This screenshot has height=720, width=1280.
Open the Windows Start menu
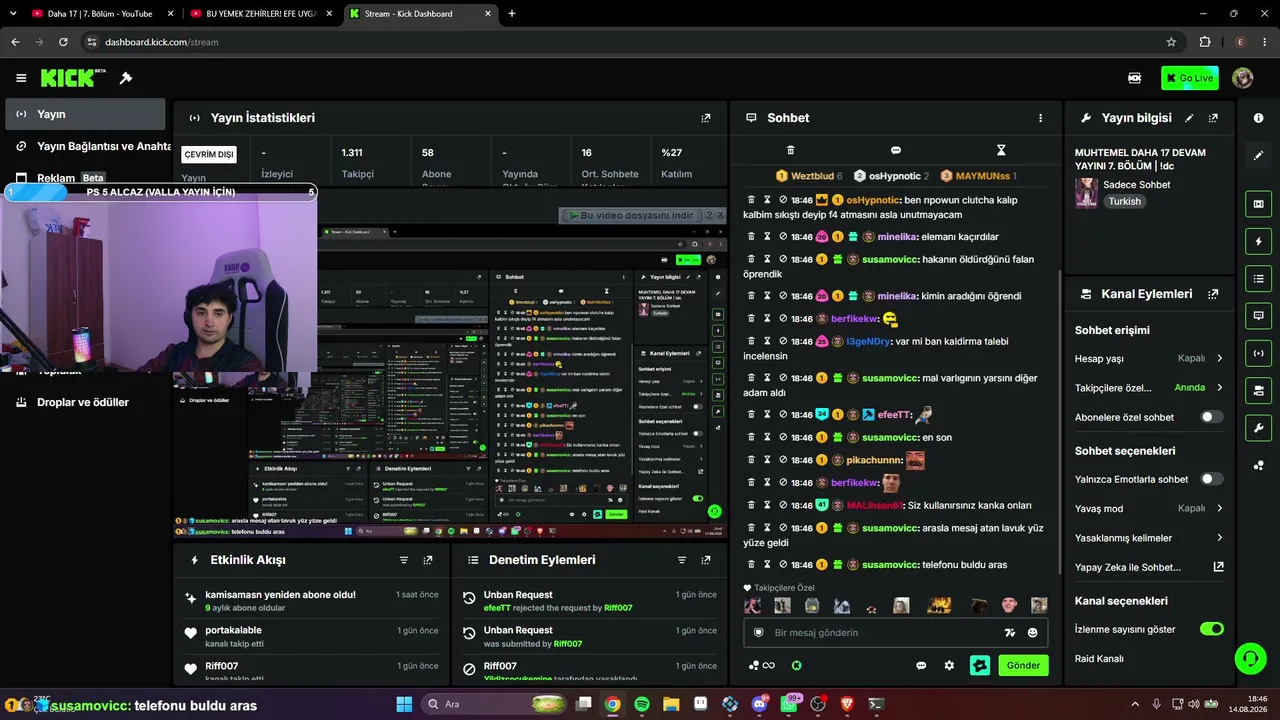[404, 704]
